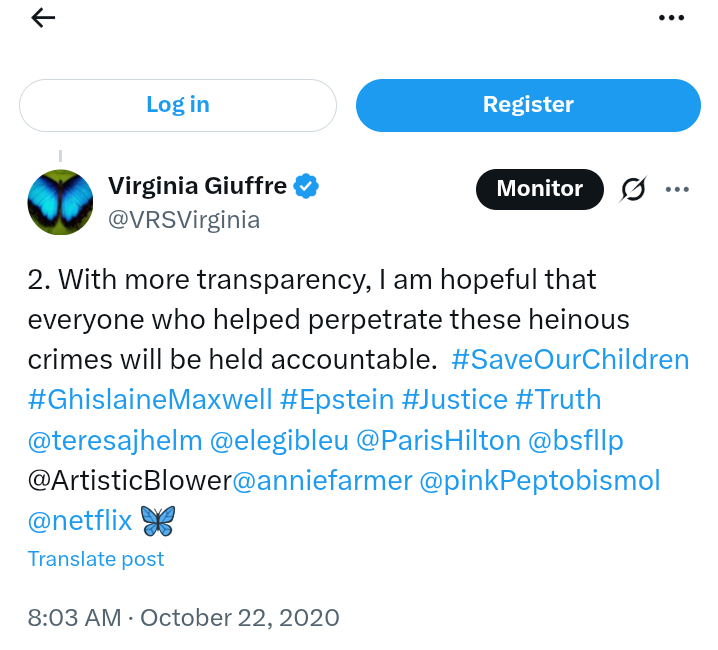Image resolution: width=718 pixels, height=650 pixels.
Task: Click the blue verified checkmark badge
Action: point(306,186)
